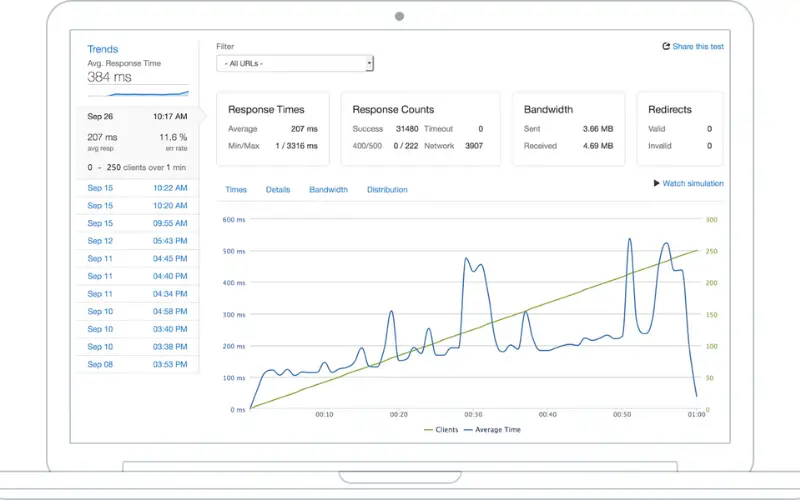Select the Bandwidth tab

(328, 190)
